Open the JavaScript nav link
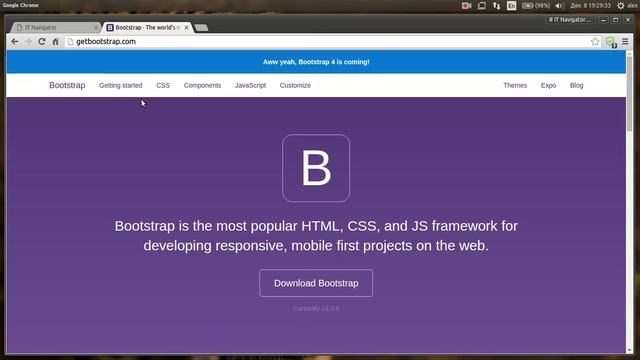Viewport: 640px width, 360px height. [250, 85]
